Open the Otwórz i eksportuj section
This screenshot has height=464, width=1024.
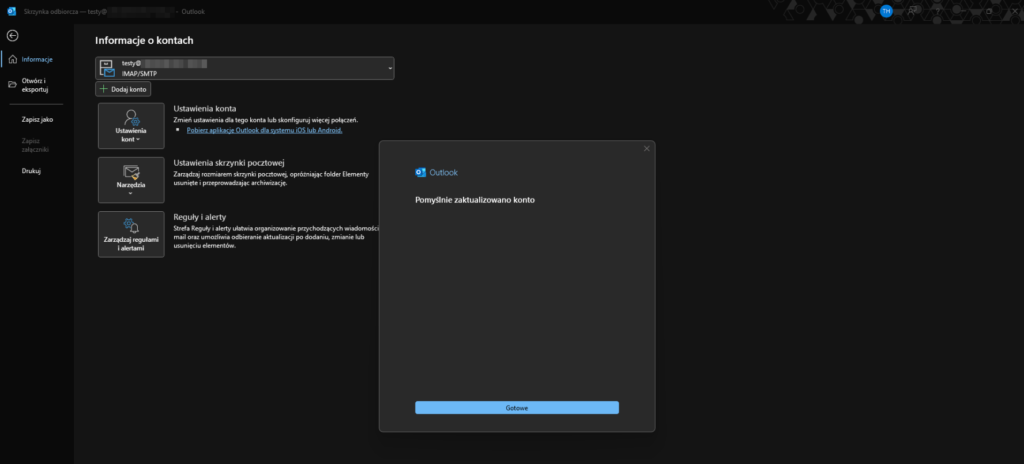pos(35,85)
